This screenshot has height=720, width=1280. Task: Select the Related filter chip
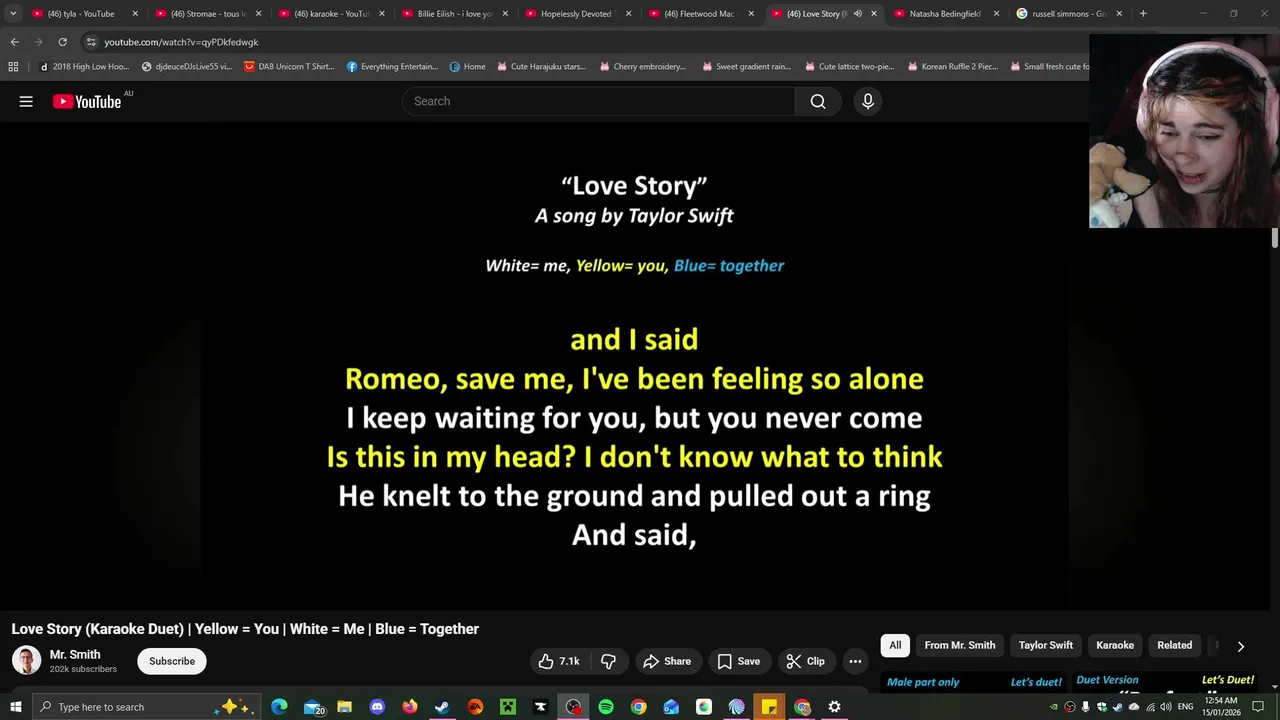point(1175,645)
